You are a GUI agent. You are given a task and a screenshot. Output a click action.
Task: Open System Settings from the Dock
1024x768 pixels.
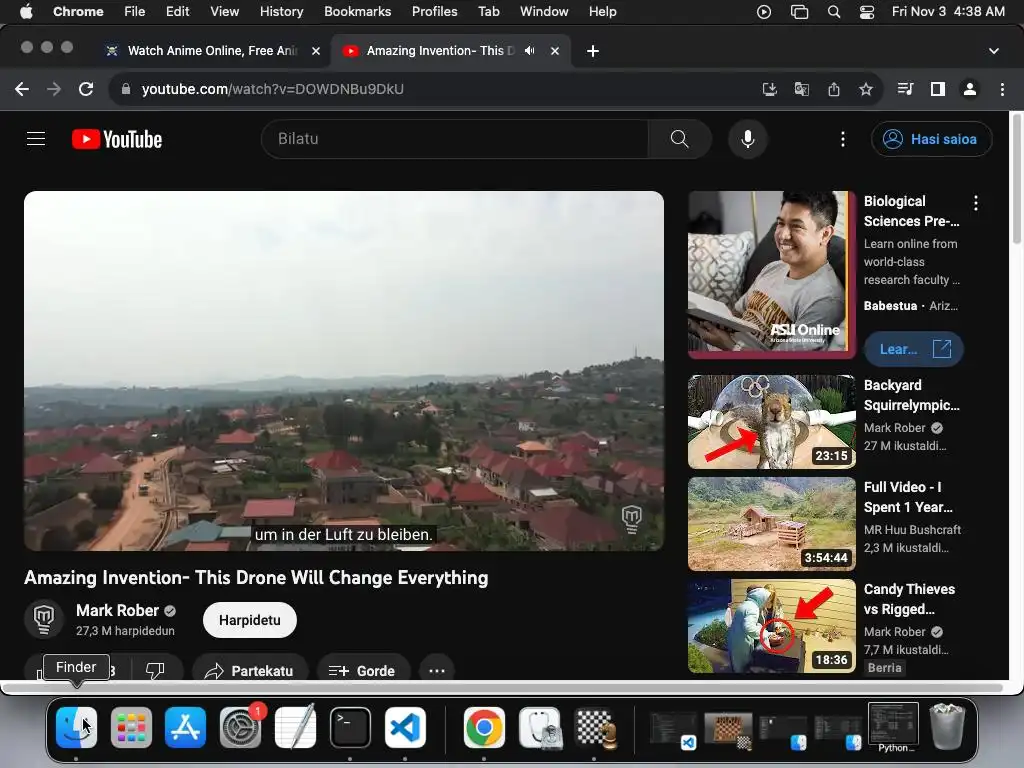(x=240, y=728)
